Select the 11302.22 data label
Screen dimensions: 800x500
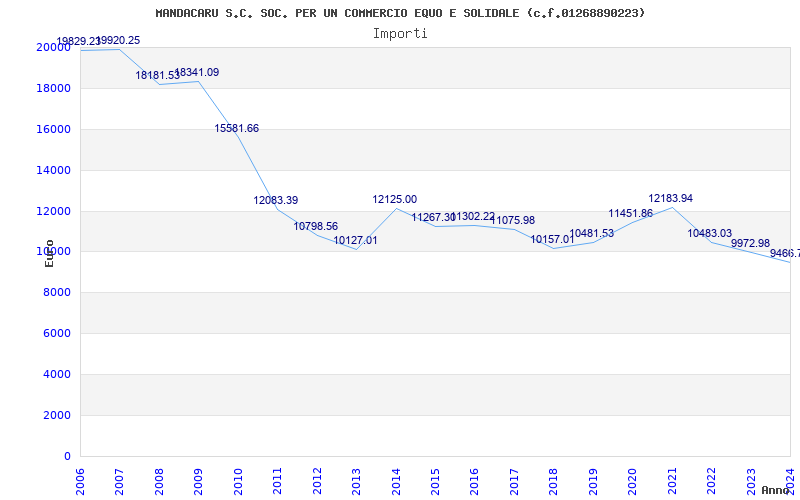tap(473, 216)
